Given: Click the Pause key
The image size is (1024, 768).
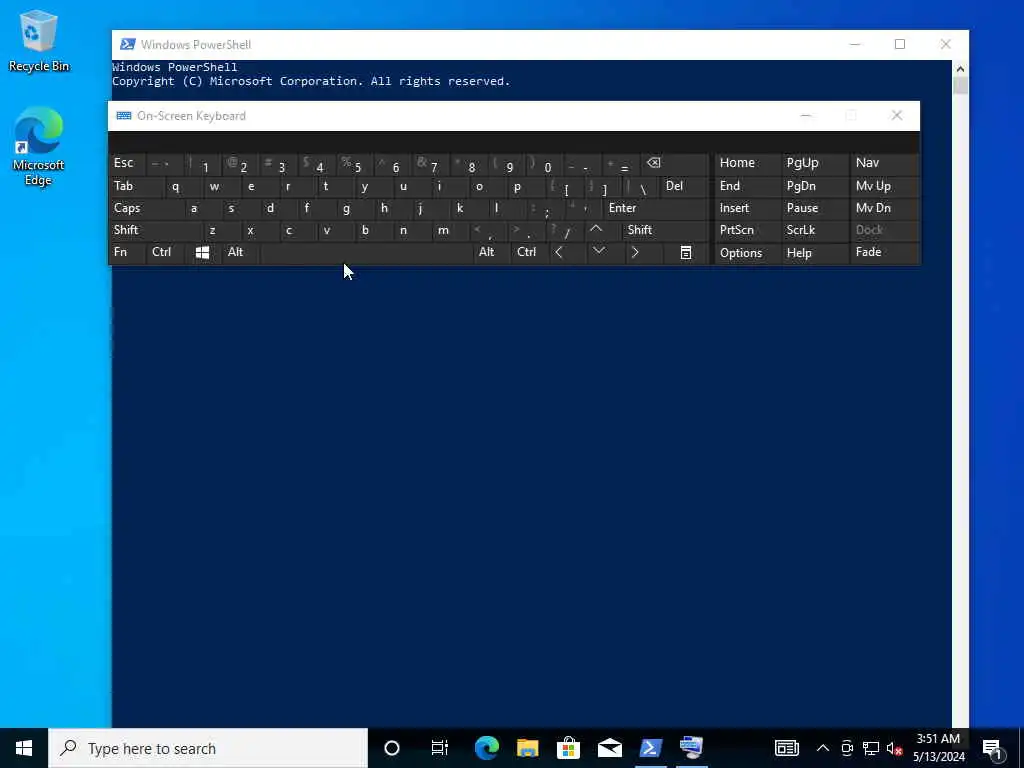Looking at the screenshot, I should tap(813, 208).
